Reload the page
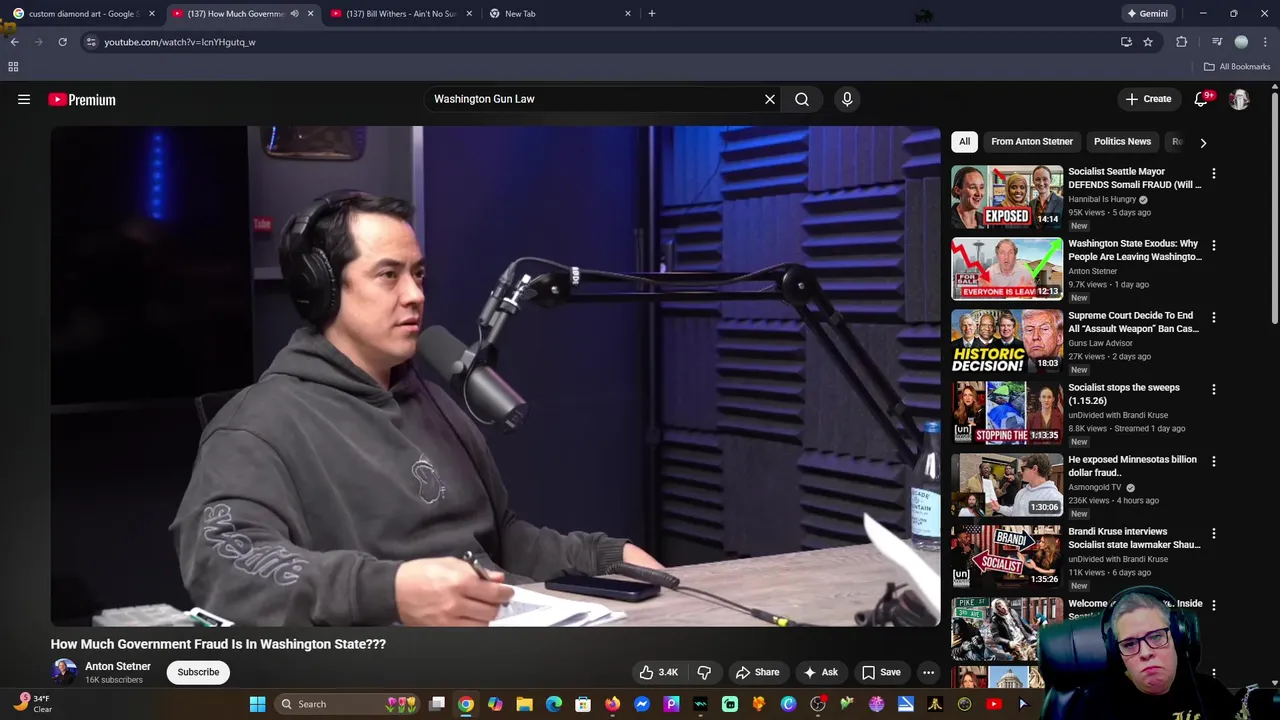This screenshot has width=1280, height=720. click(62, 42)
